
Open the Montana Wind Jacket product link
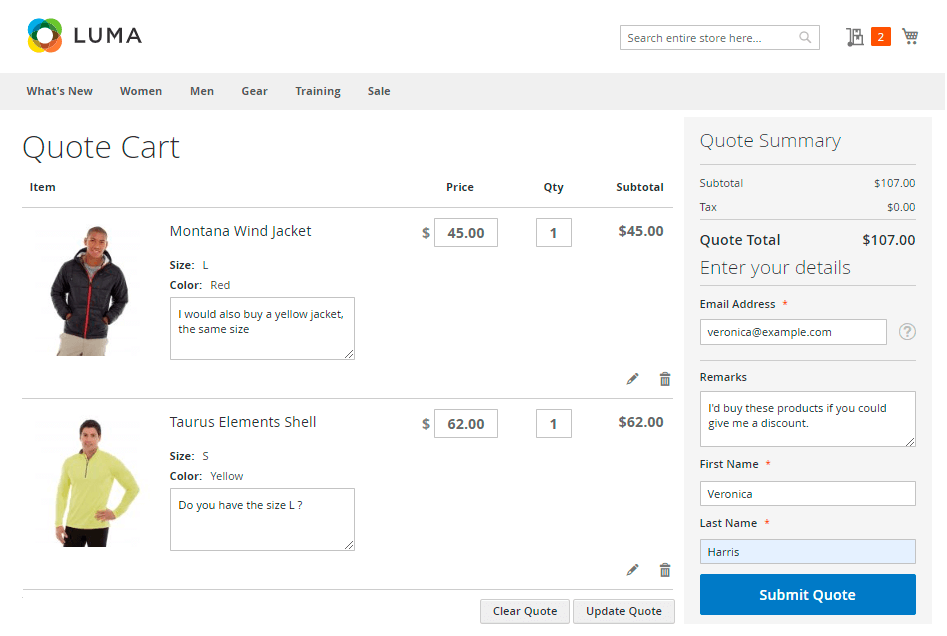tap(240, 231)
